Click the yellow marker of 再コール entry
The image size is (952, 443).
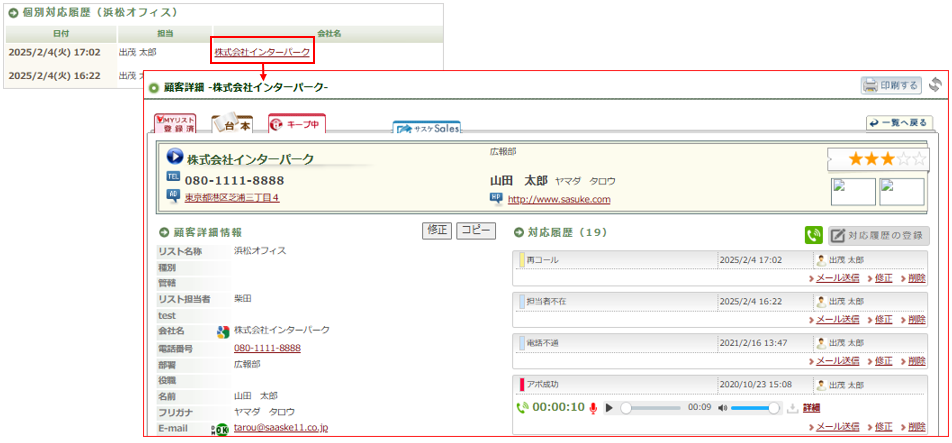coord(522,260)
